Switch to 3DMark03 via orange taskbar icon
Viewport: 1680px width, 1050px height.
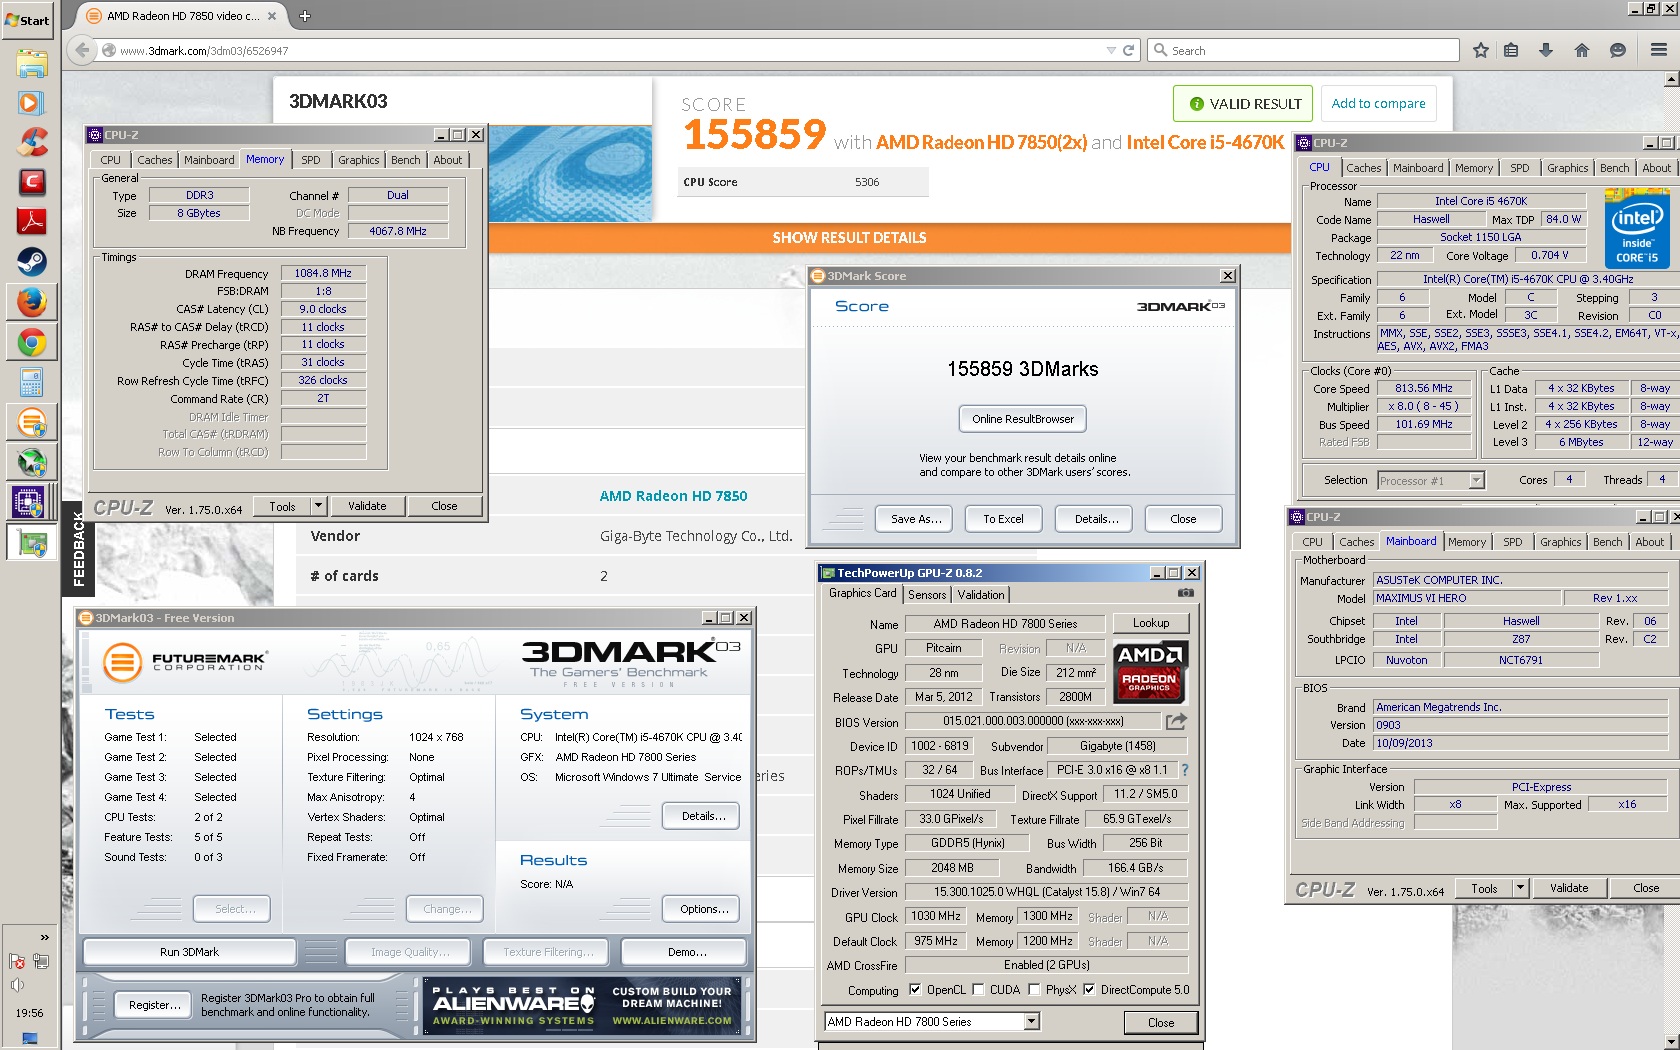pos(31,422)
